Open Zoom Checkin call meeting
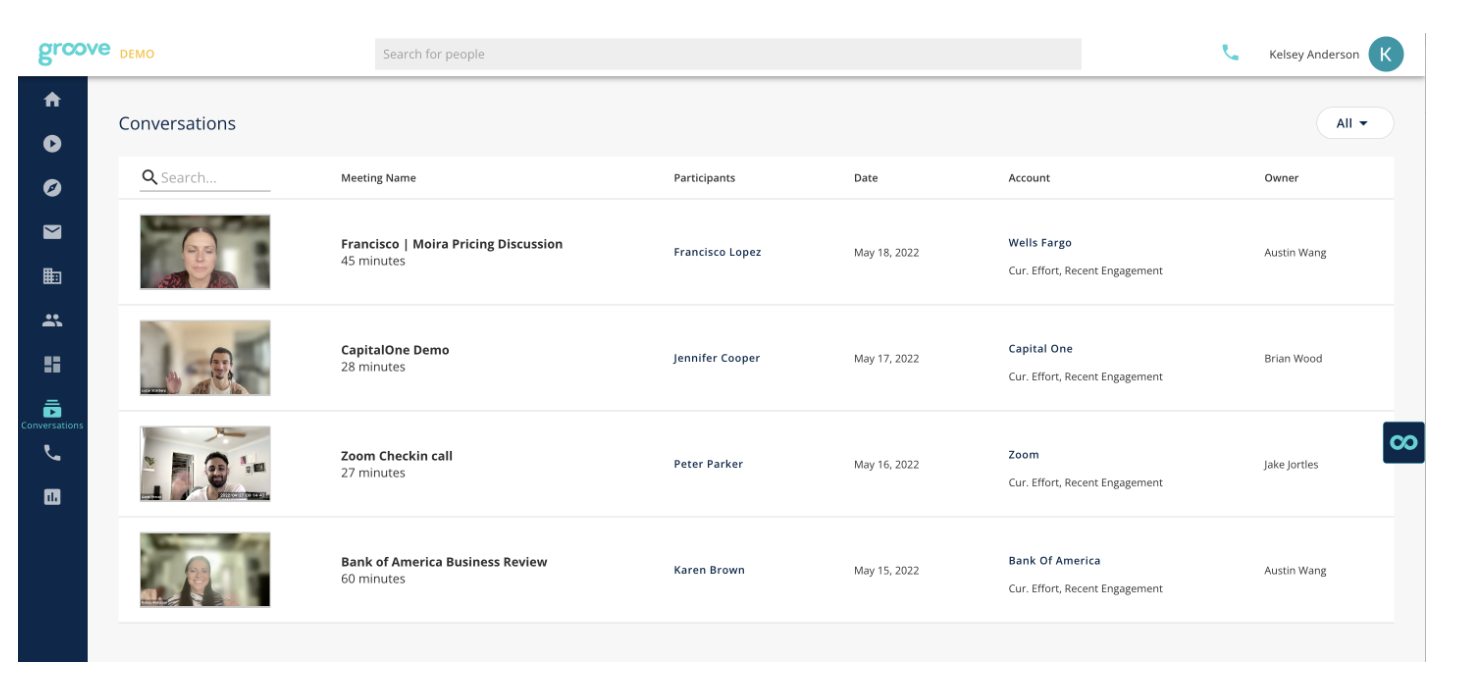The width and height of the screenshot is (1458, 674). tap(397, 456)
